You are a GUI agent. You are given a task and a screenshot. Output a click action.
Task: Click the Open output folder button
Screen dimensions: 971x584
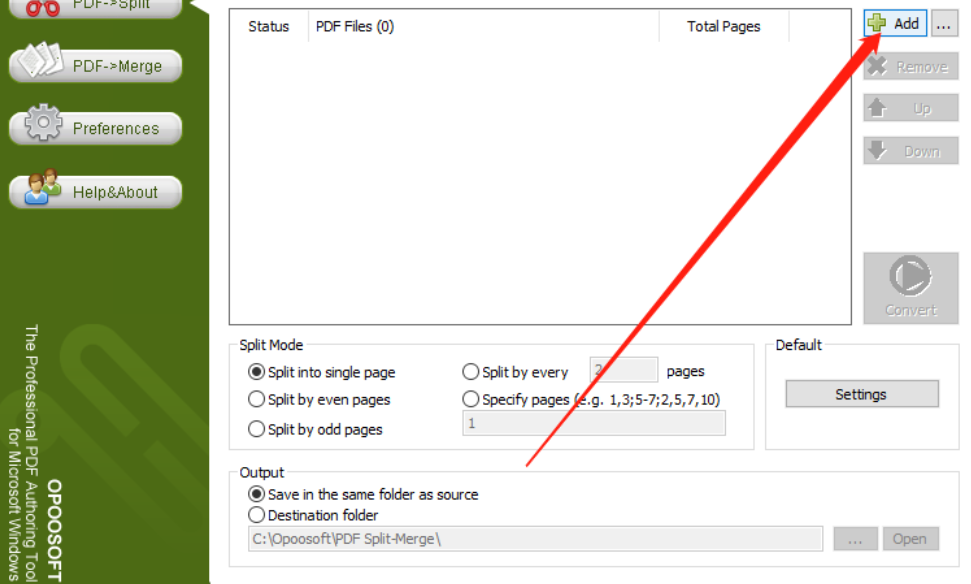point(911,539)
